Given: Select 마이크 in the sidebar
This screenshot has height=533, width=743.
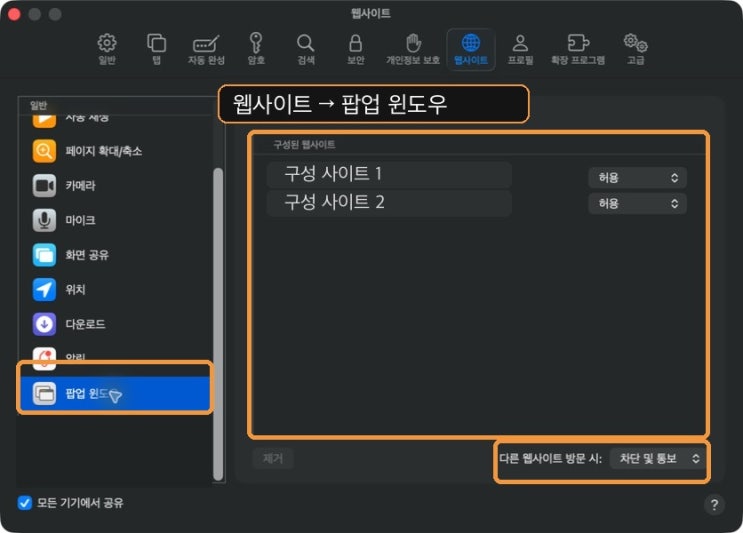Looking at the screenshot, I should [x=115, y=220].
